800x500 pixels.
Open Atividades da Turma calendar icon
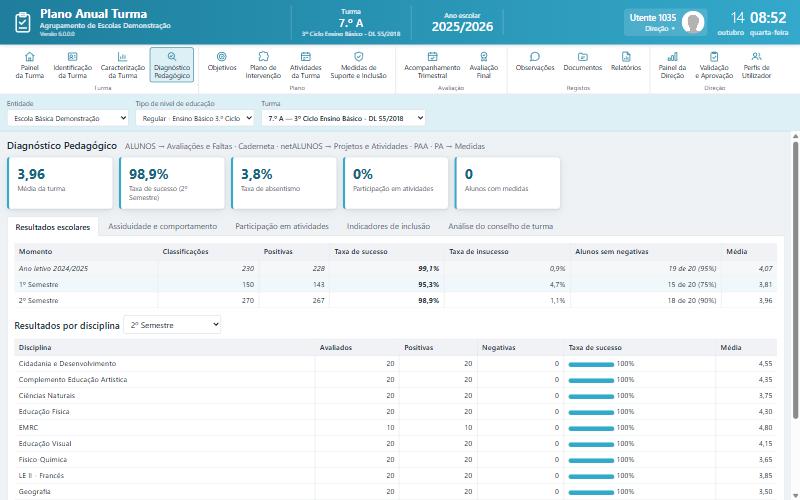coord(306,56)
